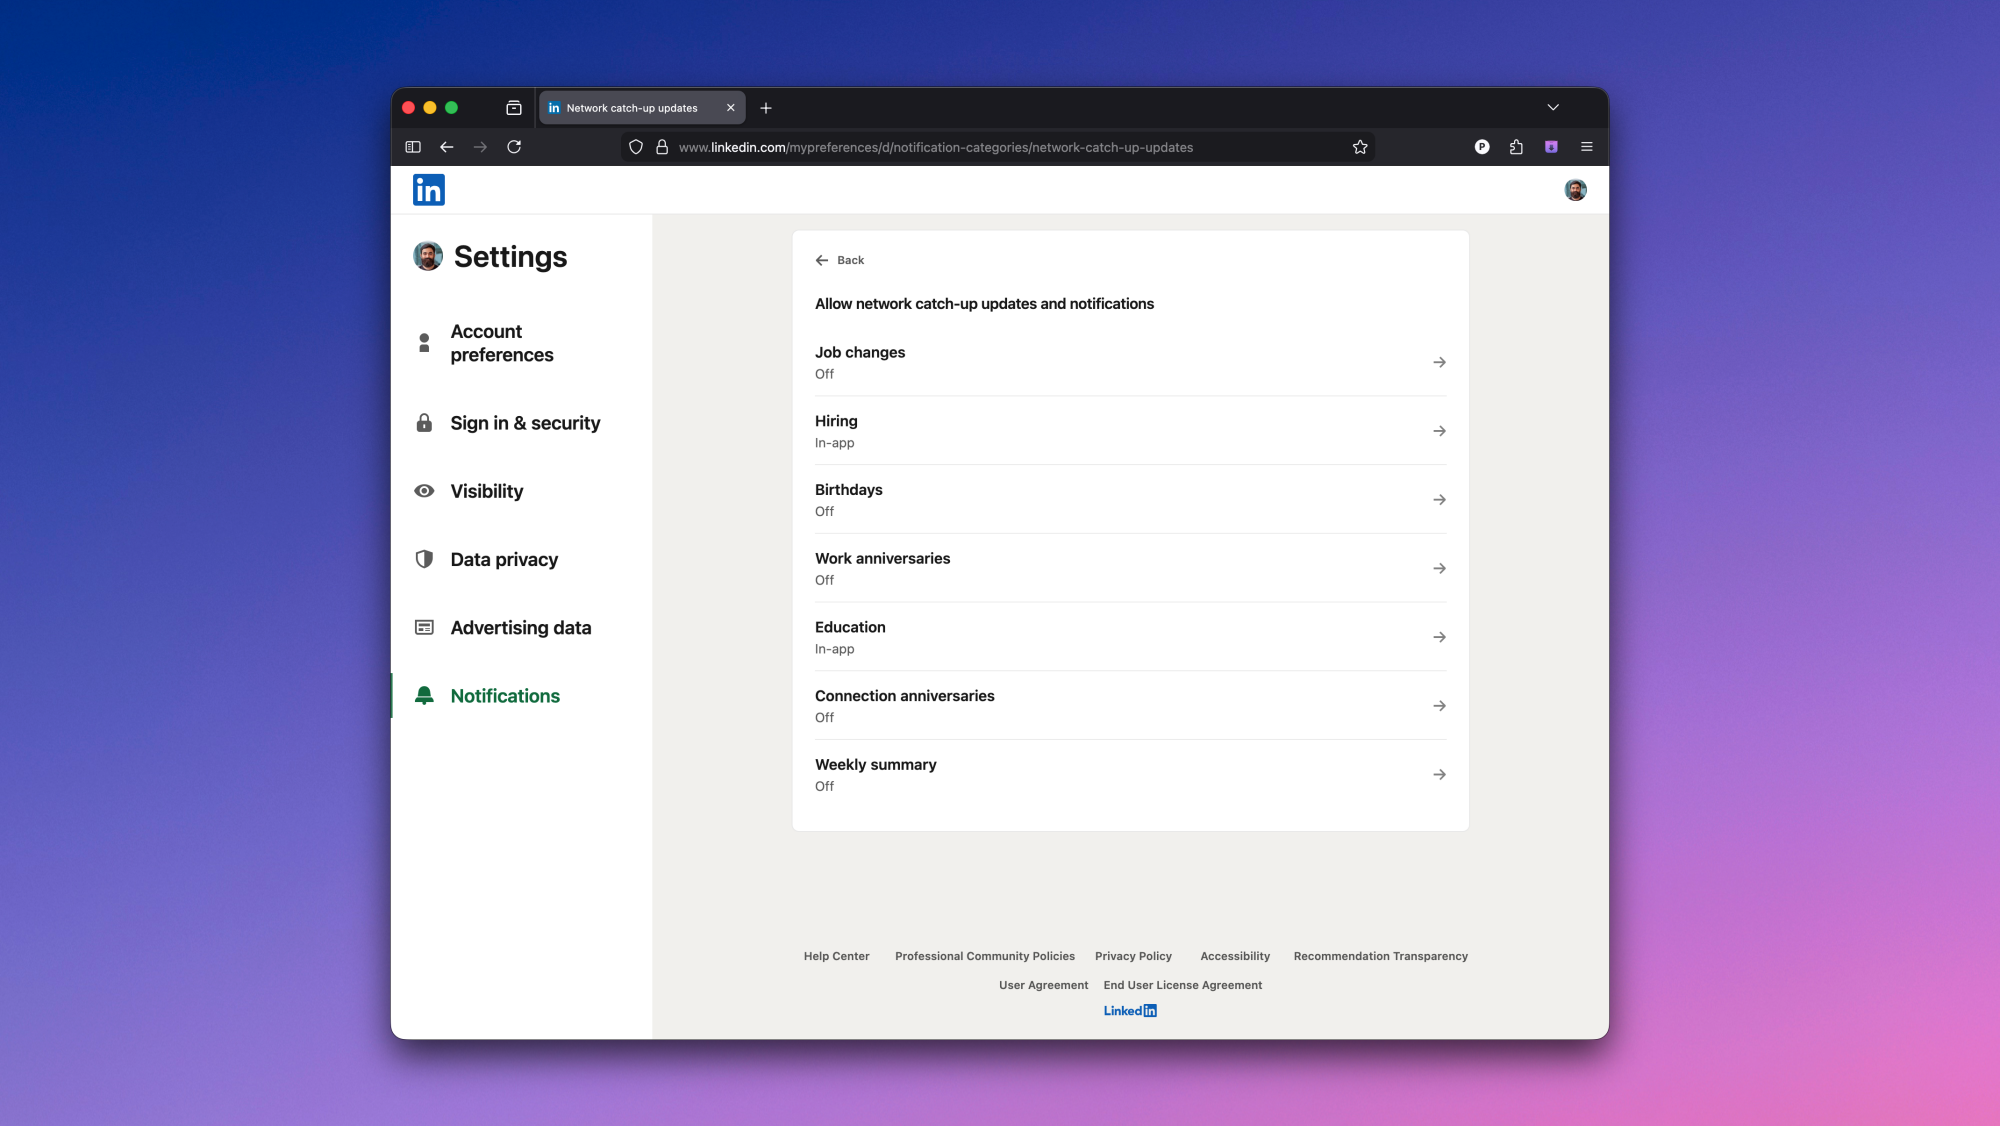Screen dimensions: 2000x1126
Task: Click the Back link
Action: coord(840,260)
